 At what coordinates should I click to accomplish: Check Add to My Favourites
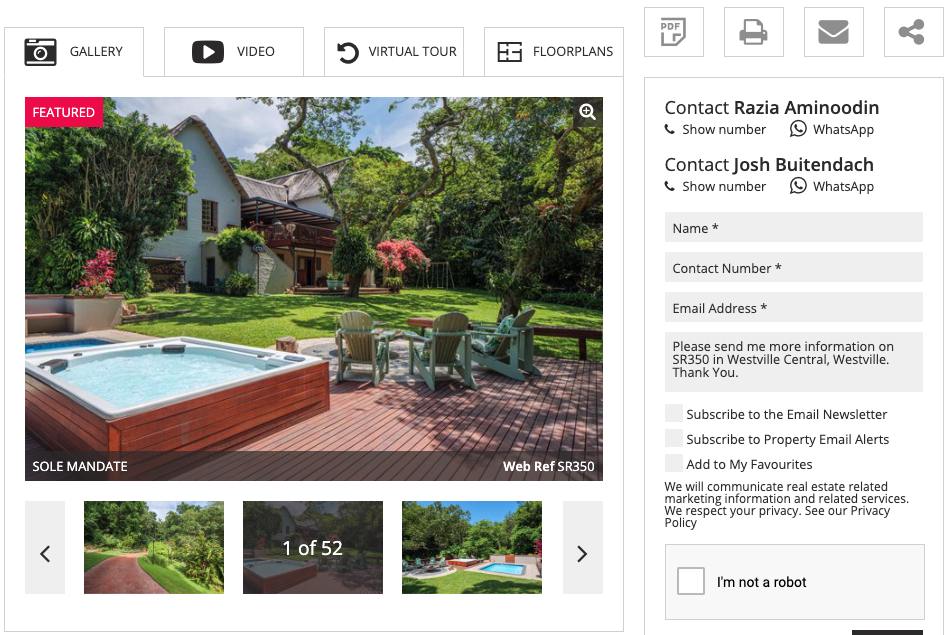[674, 463]
